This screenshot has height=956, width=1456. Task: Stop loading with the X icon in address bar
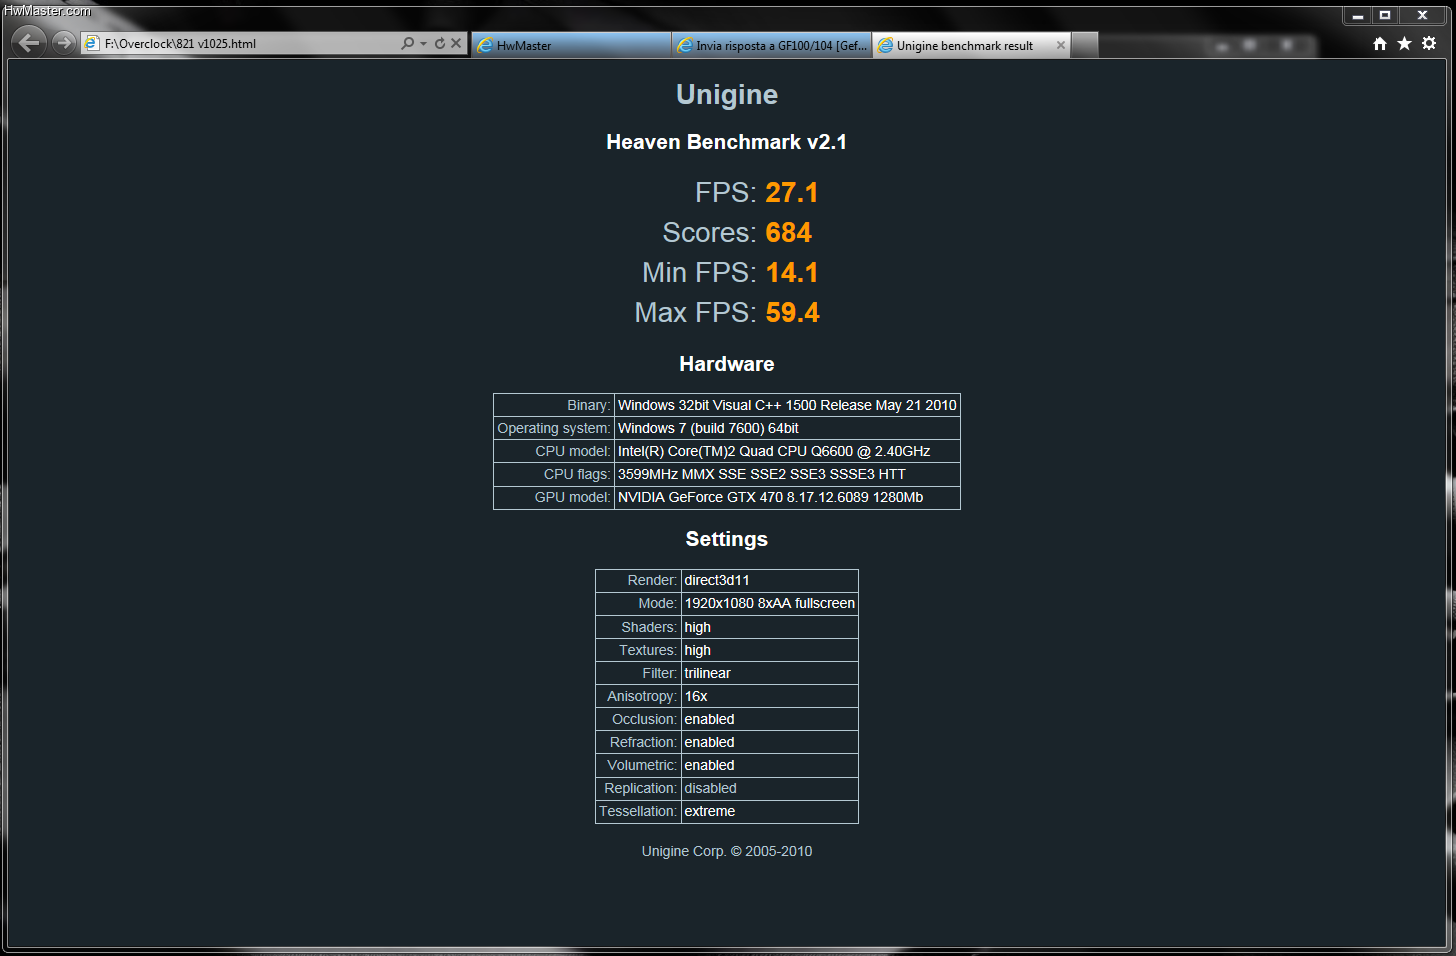tap(456, 43)
